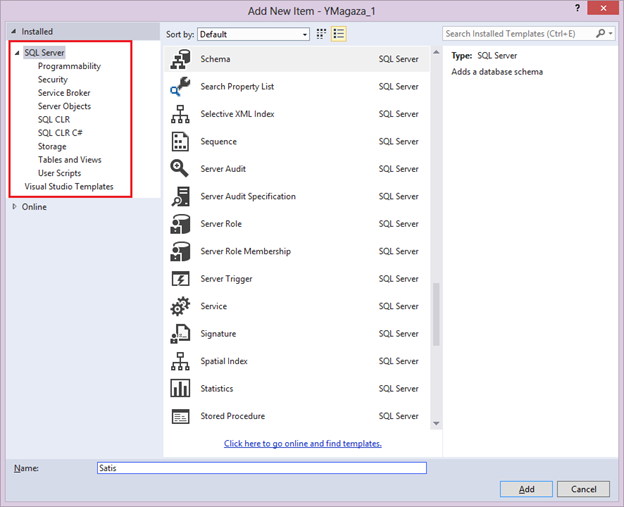Screen dimensions: 624x507
Task: Select the Schema template icon
Action: pyautogui.click(x=180, y=59)
